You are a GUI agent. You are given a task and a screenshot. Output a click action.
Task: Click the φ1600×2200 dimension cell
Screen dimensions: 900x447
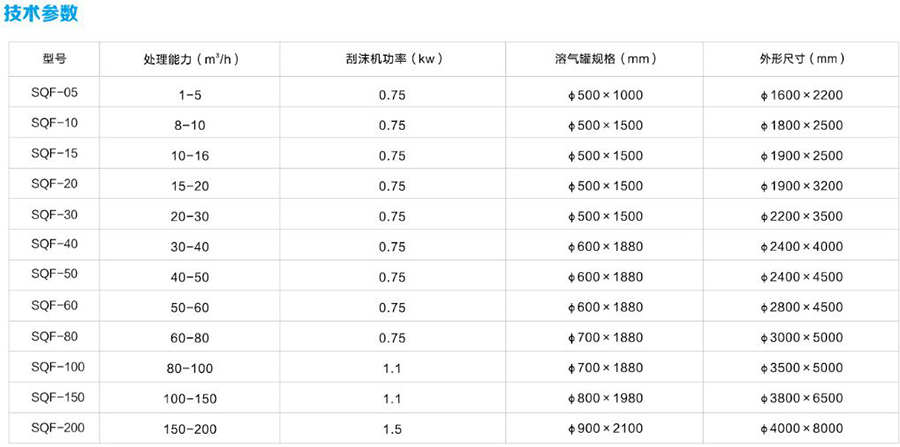click(802, 96)
